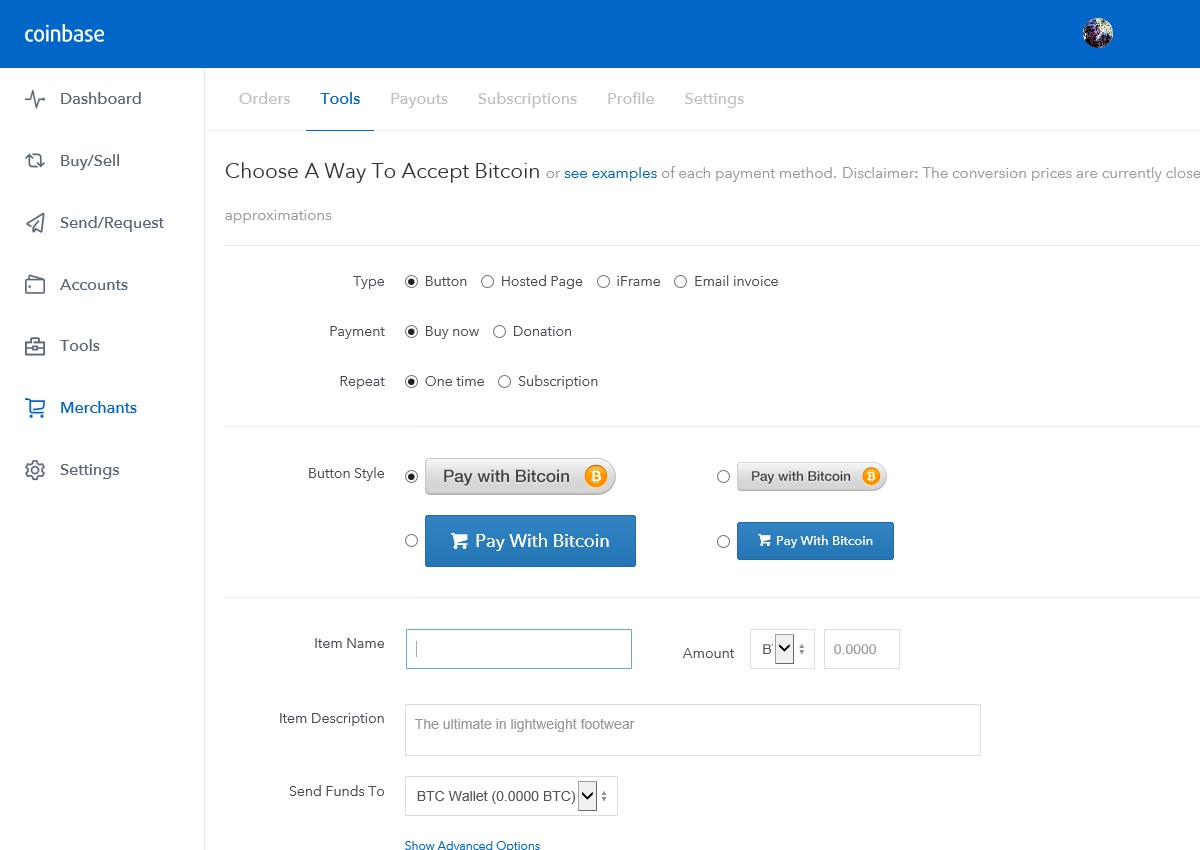The image size is (1200, 850).
Task: Select One time repeat option
Action: [411, 382]
